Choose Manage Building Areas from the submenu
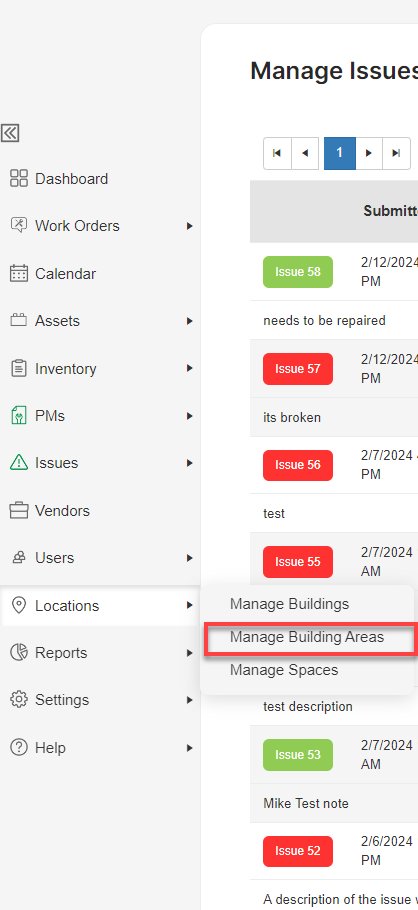This screenshot has height=910, width=418. point(307,637)
